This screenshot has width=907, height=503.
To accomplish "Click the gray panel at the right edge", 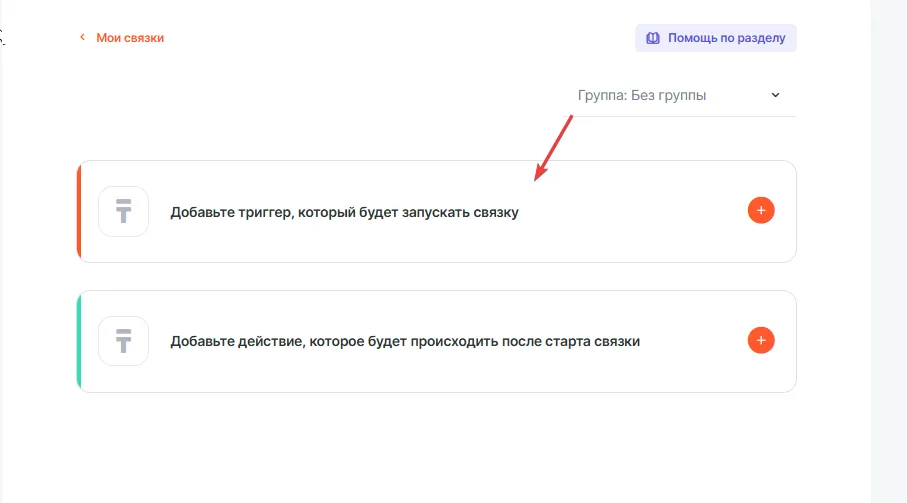I will click(888, 250).
